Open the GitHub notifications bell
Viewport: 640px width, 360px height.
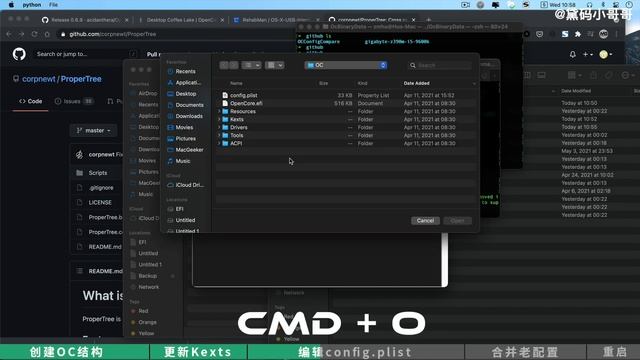click(572, 54)
